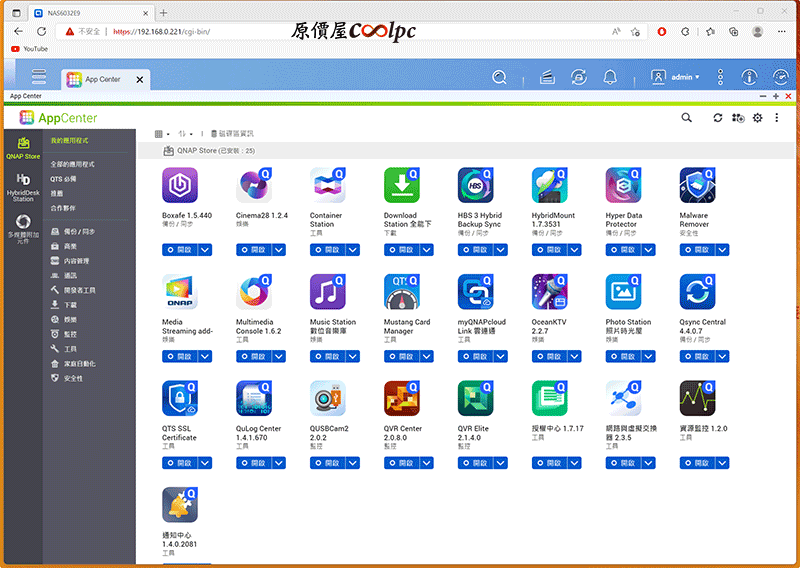Viewport: 800px width, 568px height.
Task: Click the HBS 3 Hybrid Backup Sync icon
Action: coord(476,185)
